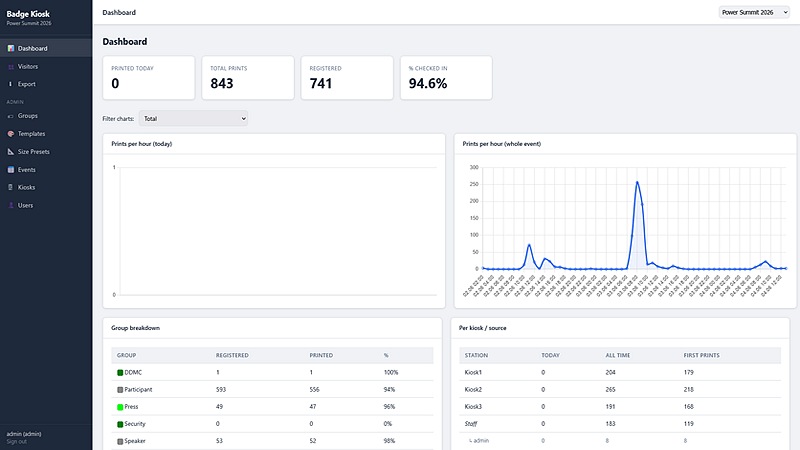The width and height of the screenshot is (800, 450).
Task: Click the Events calendar icon
Action: coord(11,170)
